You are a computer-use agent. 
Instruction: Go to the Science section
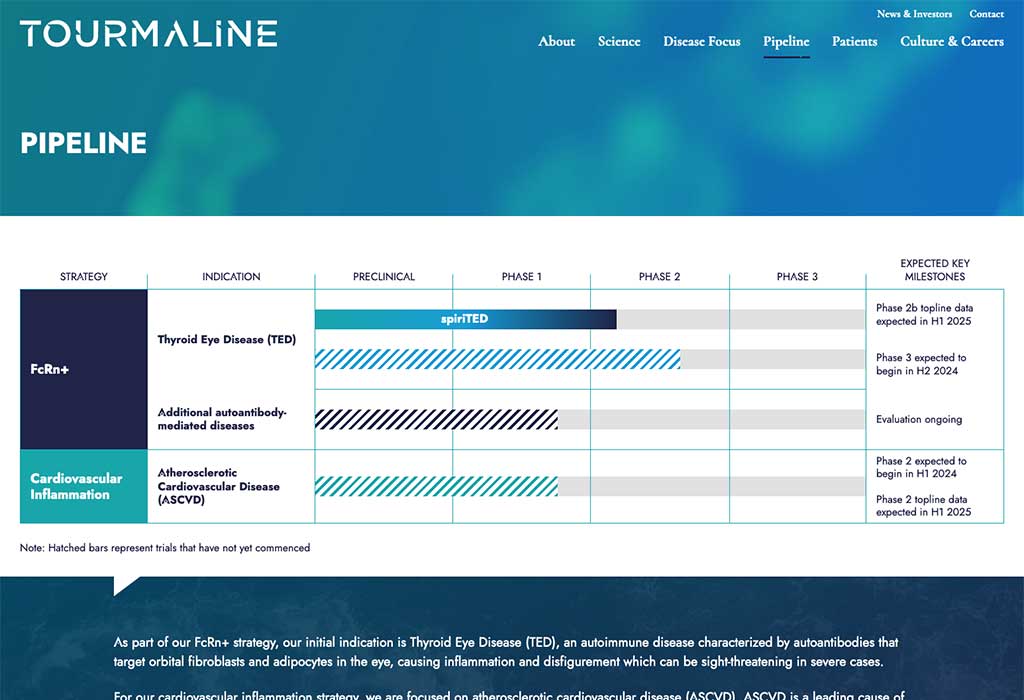619,42
